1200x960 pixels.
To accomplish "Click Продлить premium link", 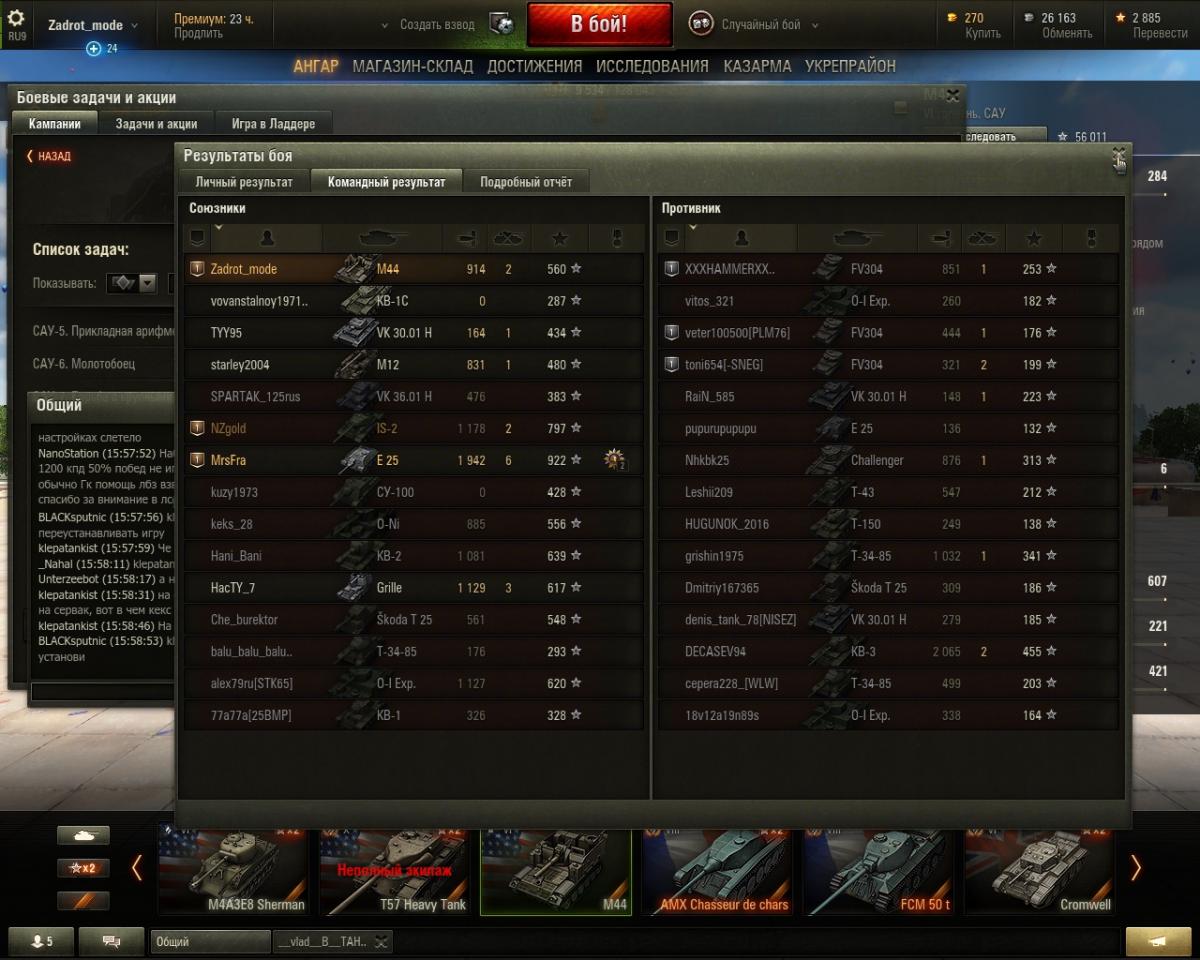I will (198, 33).
